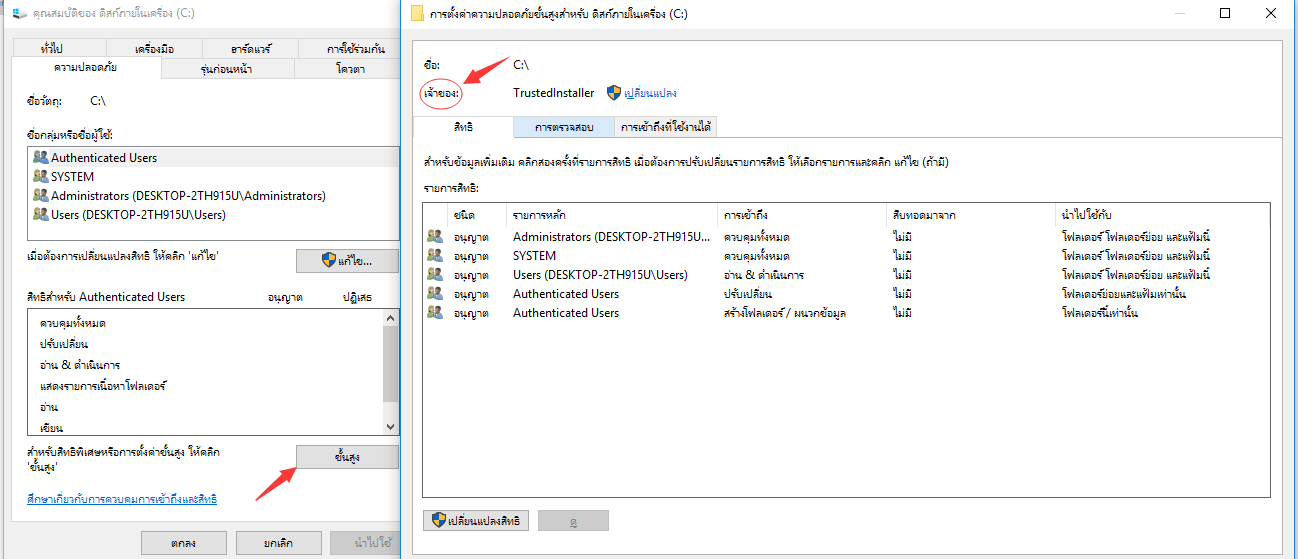1298x559 pixels.
Task: Click the Users (DESKTOP-2TH915U\Users) icon in permission entries
Action: [x=435, y=275]
